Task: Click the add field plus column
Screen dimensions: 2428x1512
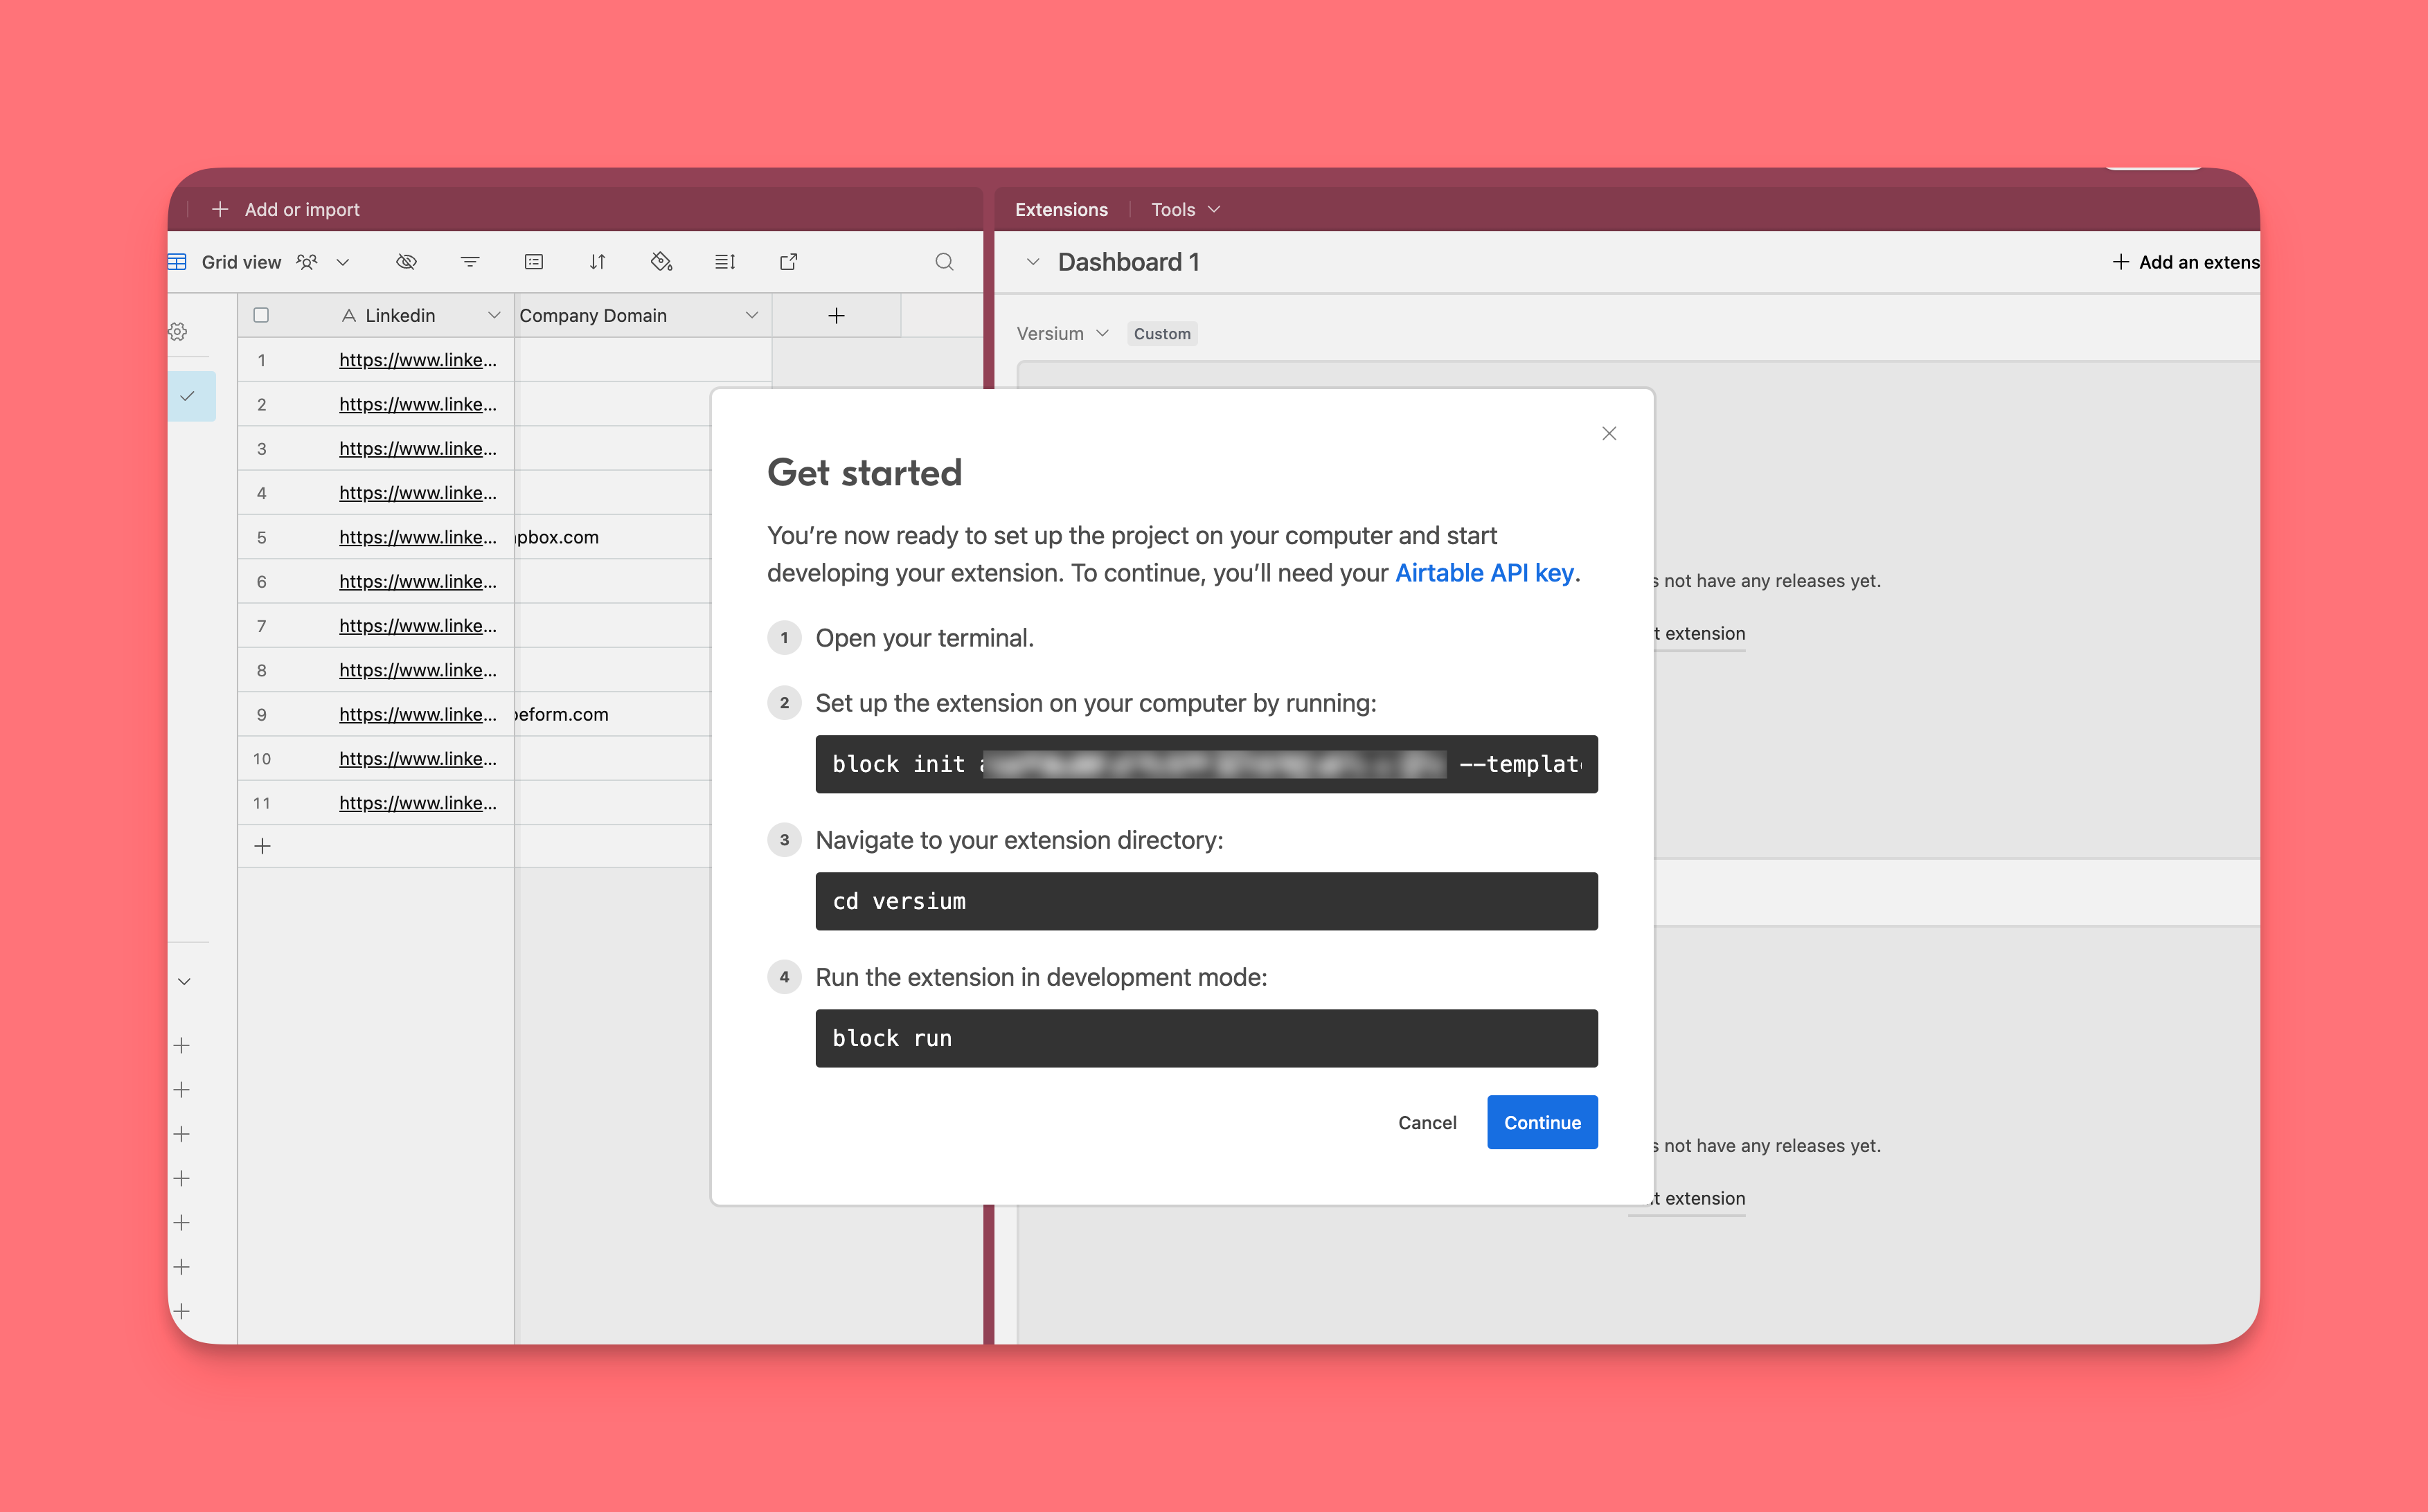Action: click(836, 316)
